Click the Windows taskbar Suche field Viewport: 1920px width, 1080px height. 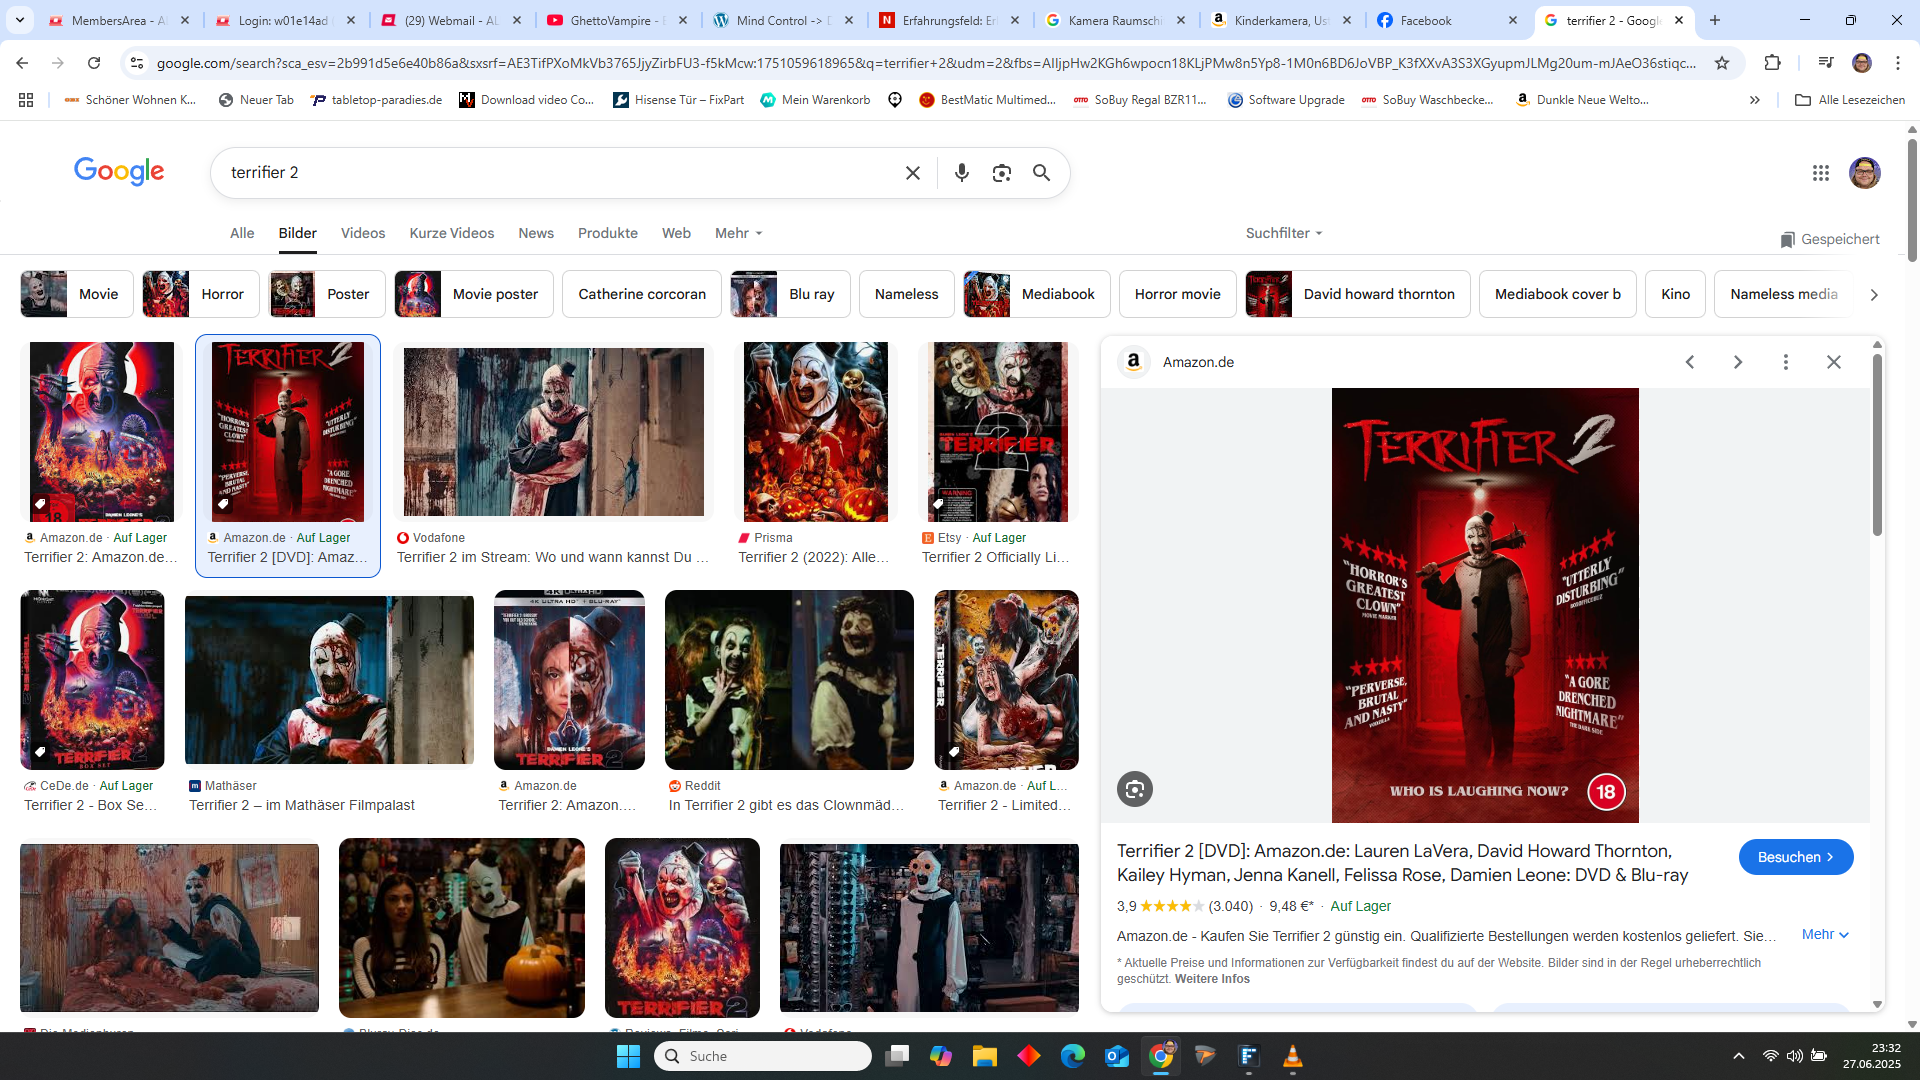(763, 1056)
